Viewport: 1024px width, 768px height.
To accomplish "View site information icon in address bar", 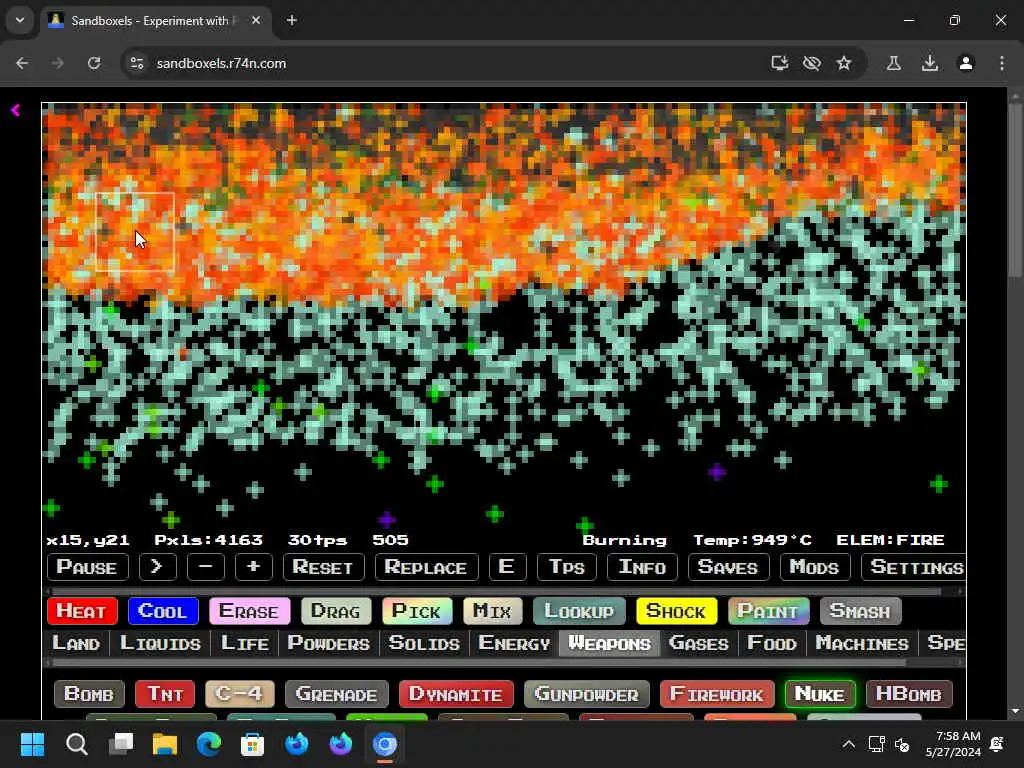I will coord(136,63).
